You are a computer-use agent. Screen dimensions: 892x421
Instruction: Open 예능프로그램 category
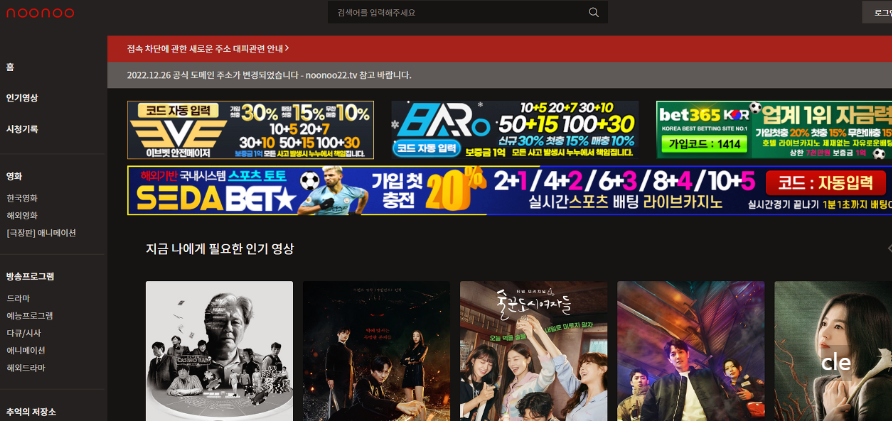click(30, 316)
